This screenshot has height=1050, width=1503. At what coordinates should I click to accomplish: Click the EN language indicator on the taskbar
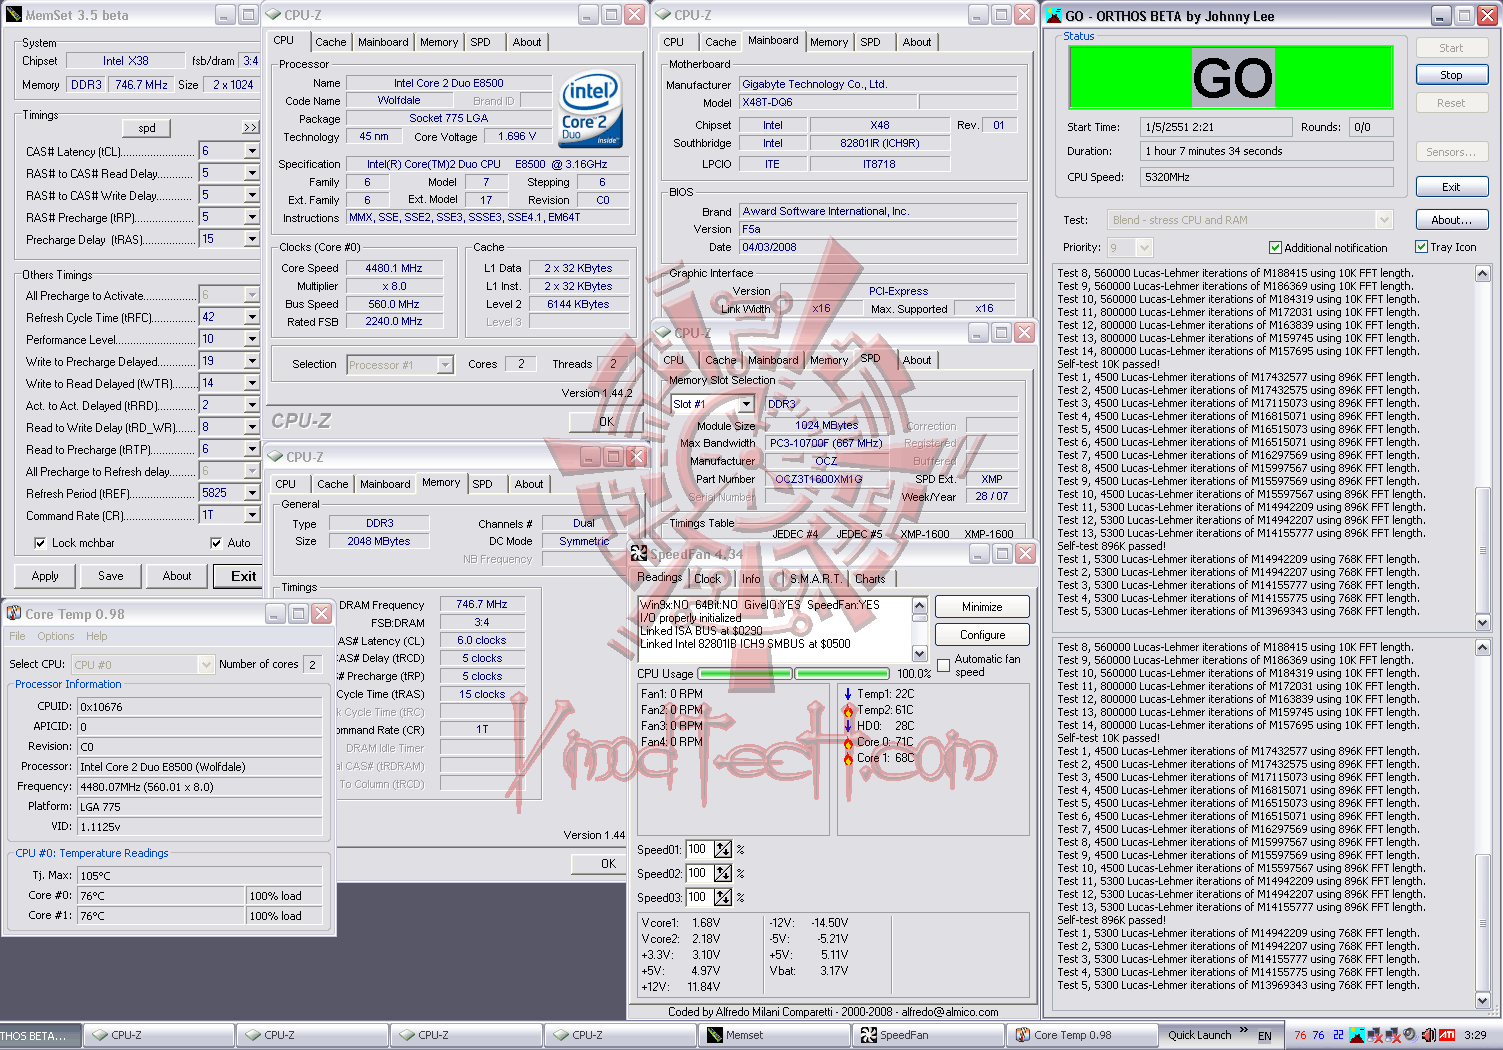(1265, 1036)
